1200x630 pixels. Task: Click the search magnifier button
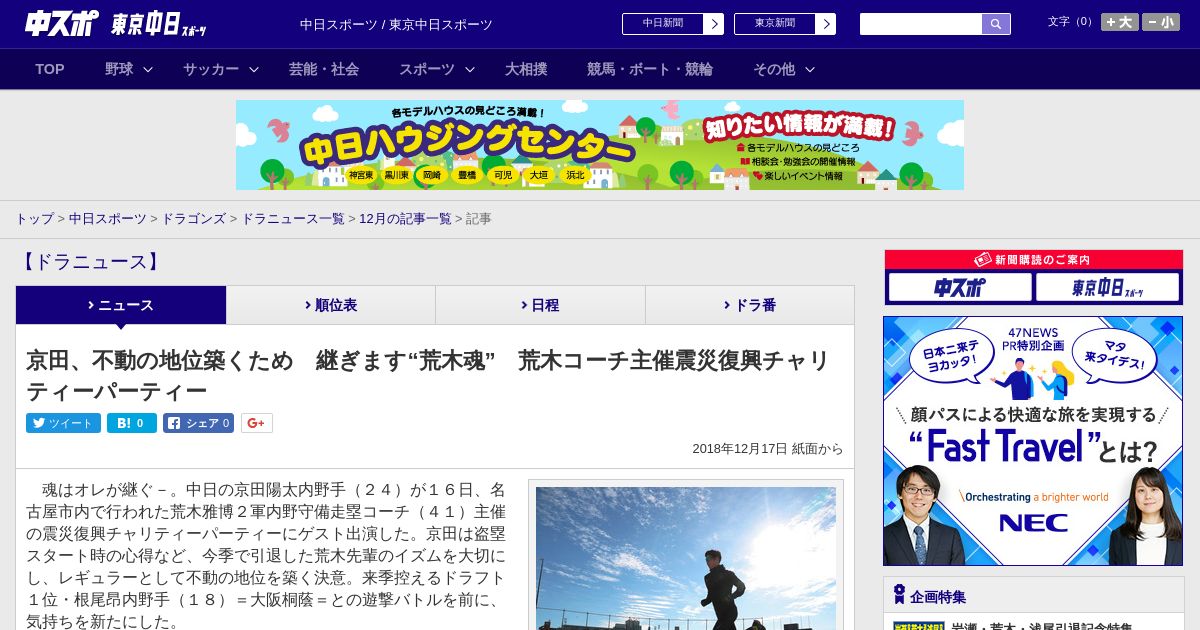[996, 24]
